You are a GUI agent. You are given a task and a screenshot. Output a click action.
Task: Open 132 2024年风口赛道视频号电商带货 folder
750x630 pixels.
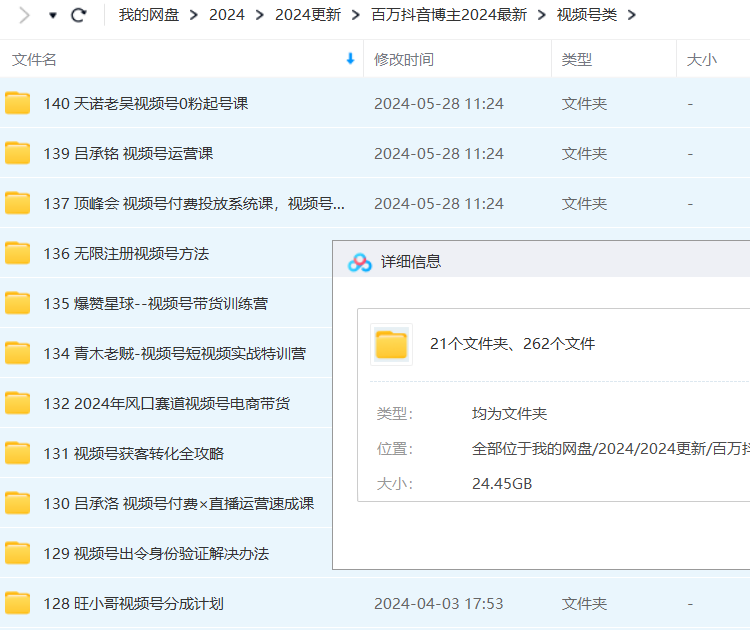[182, 404]
